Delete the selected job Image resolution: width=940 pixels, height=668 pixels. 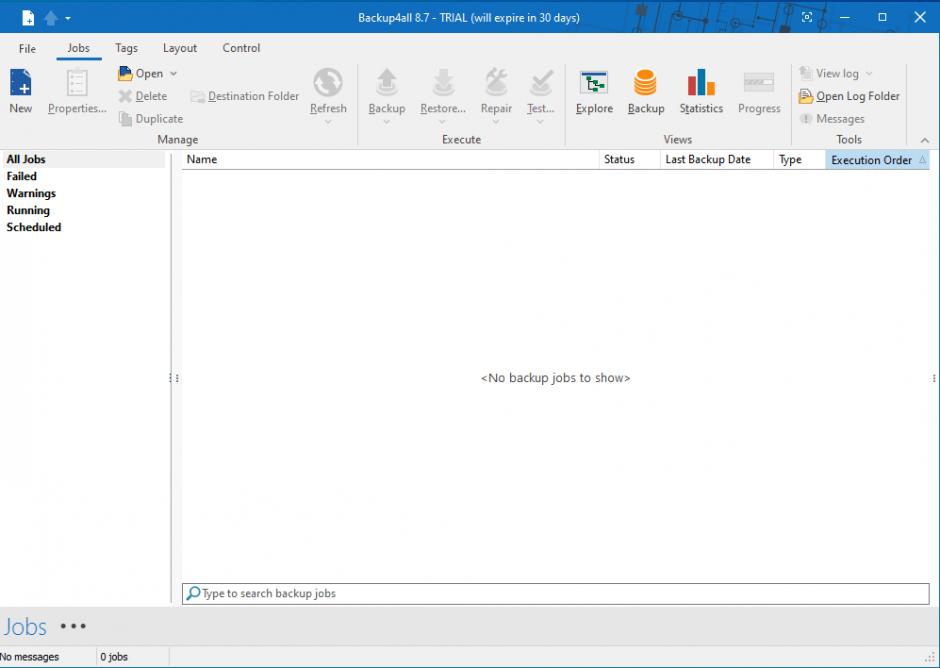click(x=143, y=96)
